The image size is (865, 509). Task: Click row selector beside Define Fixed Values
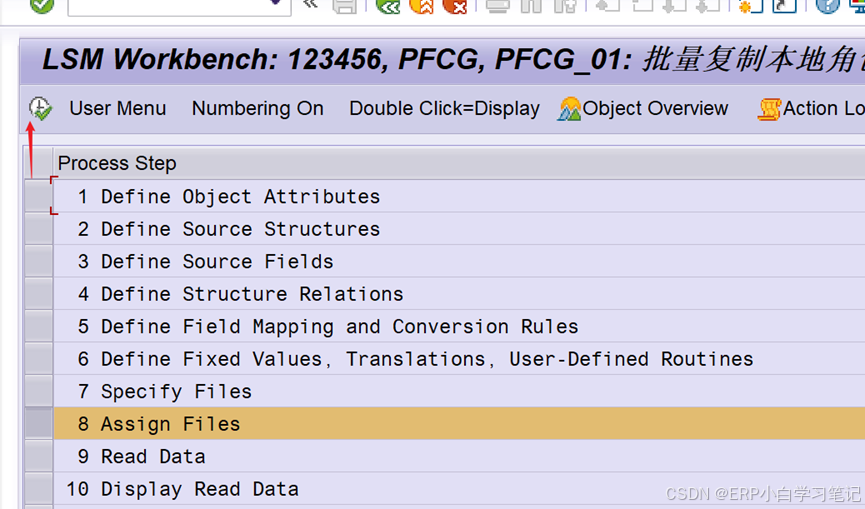point(39,359)
